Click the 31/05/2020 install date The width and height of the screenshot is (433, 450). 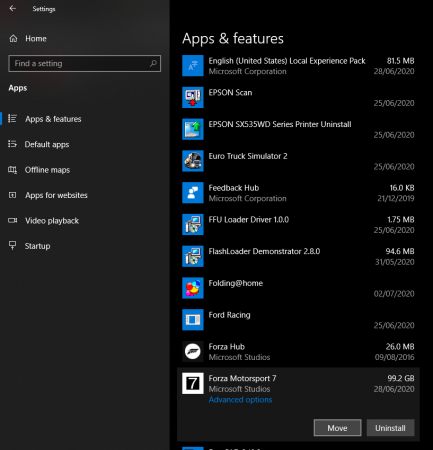click(395, 262)
